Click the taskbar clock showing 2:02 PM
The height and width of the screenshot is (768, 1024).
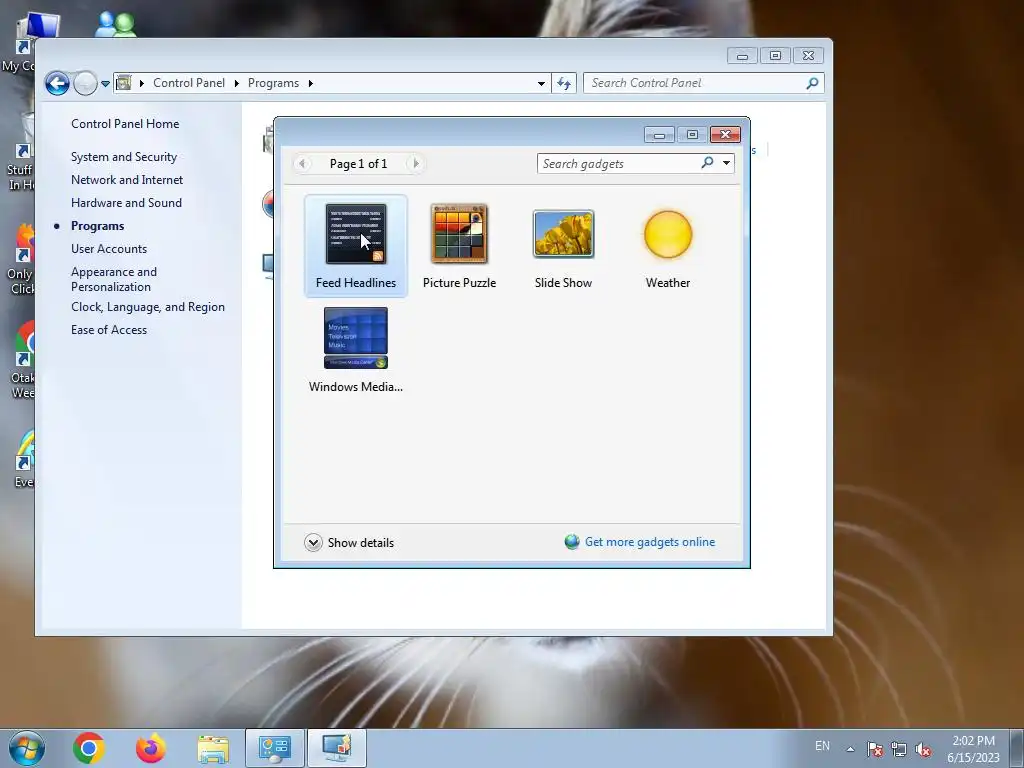pos(973,749)
